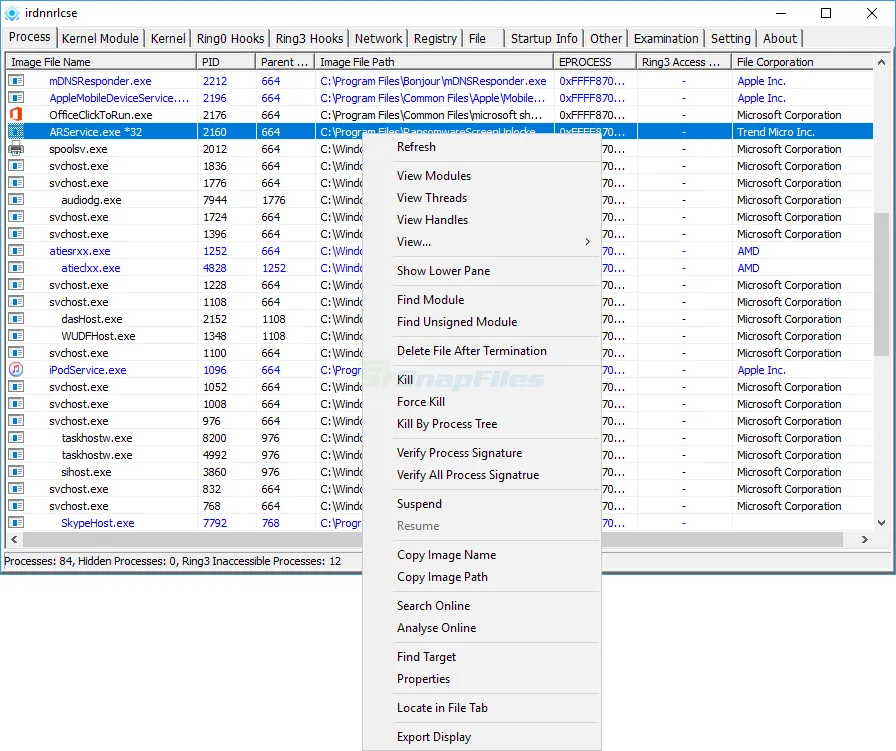The height and width of the screenshot is (751, 896).
Task: Click the iPodService.exe iTunes icon
Action: [x=17, y=369]
